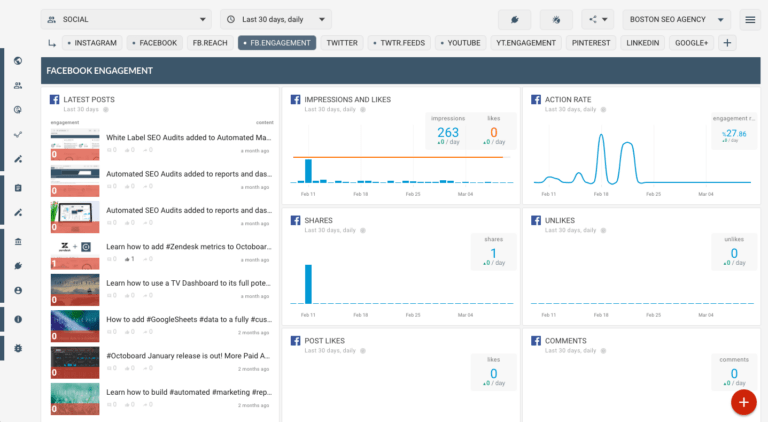
Task: Open post '#Octoboard January release is out'
Action: (x=189, y=356)
